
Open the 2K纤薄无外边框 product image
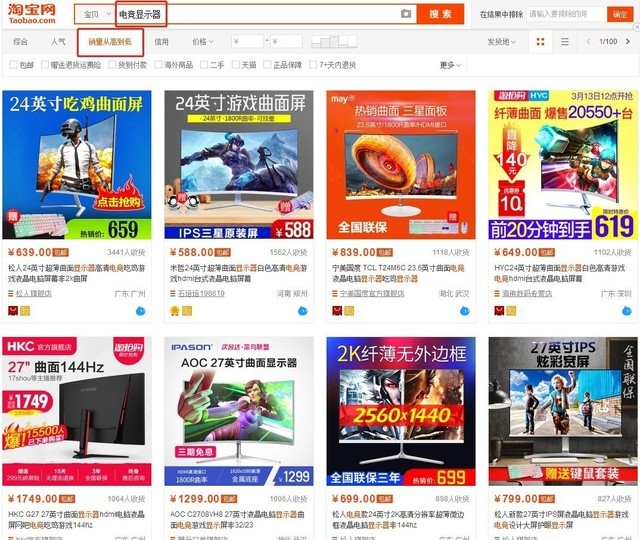point(401,411)
